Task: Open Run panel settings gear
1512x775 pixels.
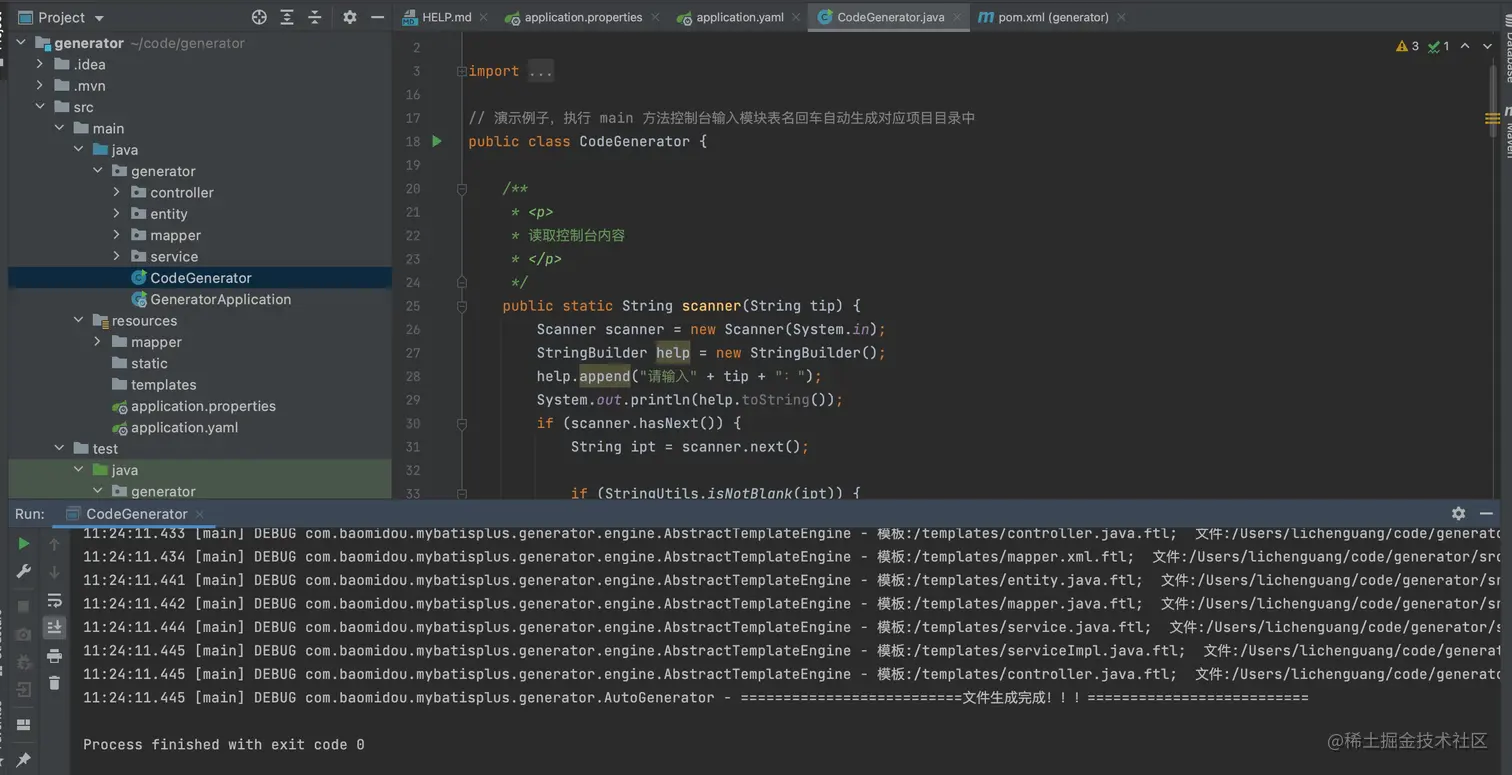Action: click(x=1458, y=513)
